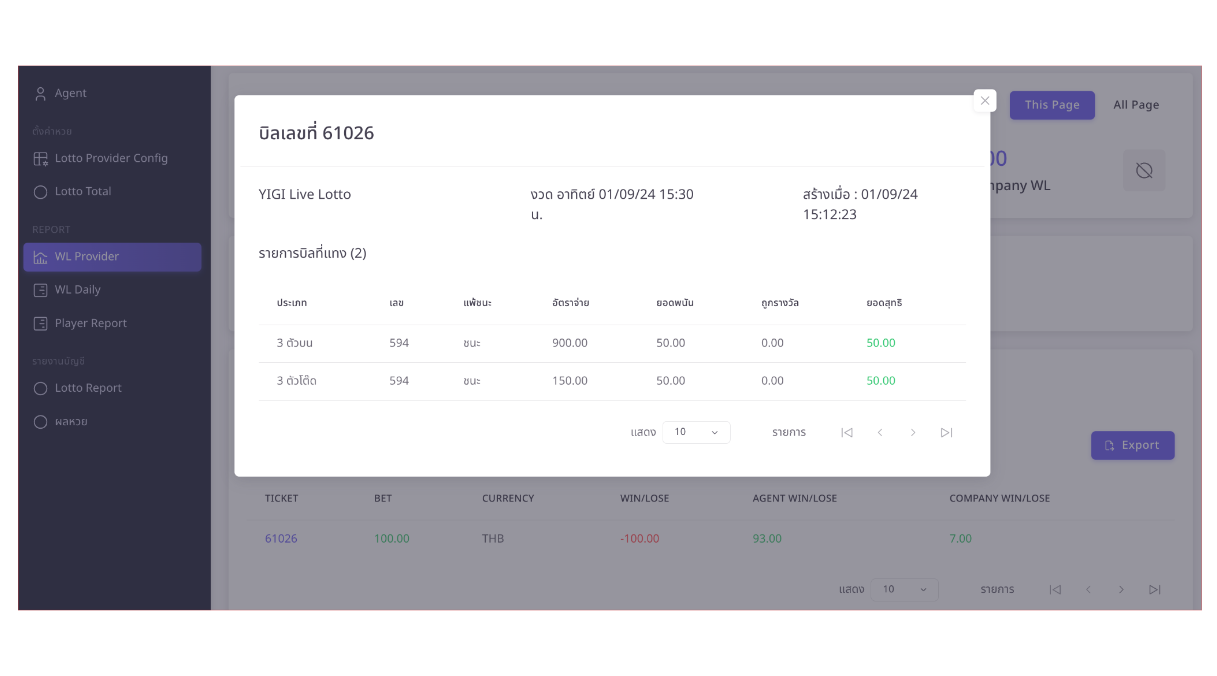Click next page arrow in dialog
The width and height of the screenshot is (1217, 676).
(913, 433)
